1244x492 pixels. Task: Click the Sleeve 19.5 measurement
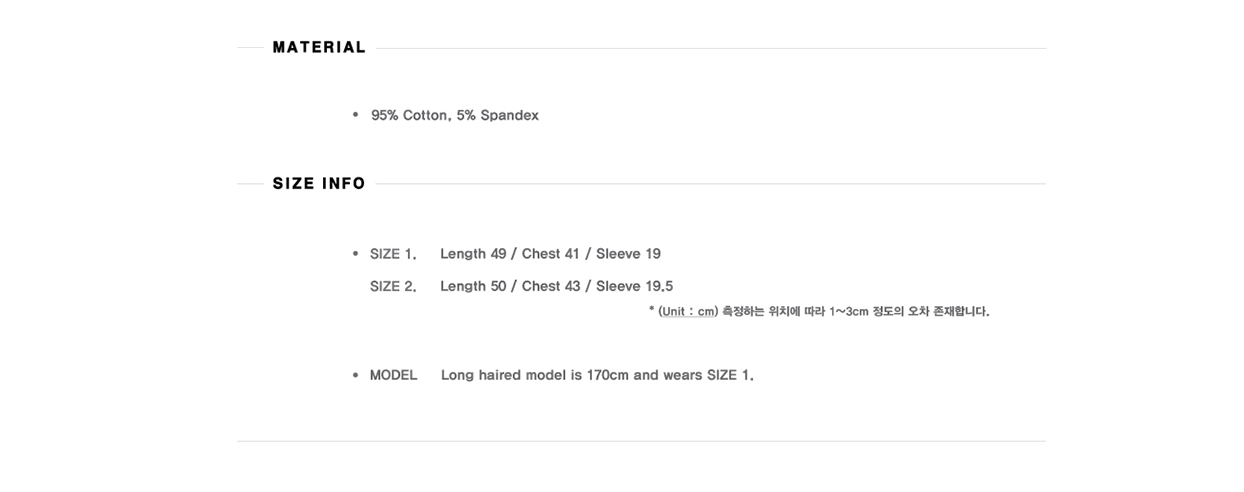click(x=634, y=286)
